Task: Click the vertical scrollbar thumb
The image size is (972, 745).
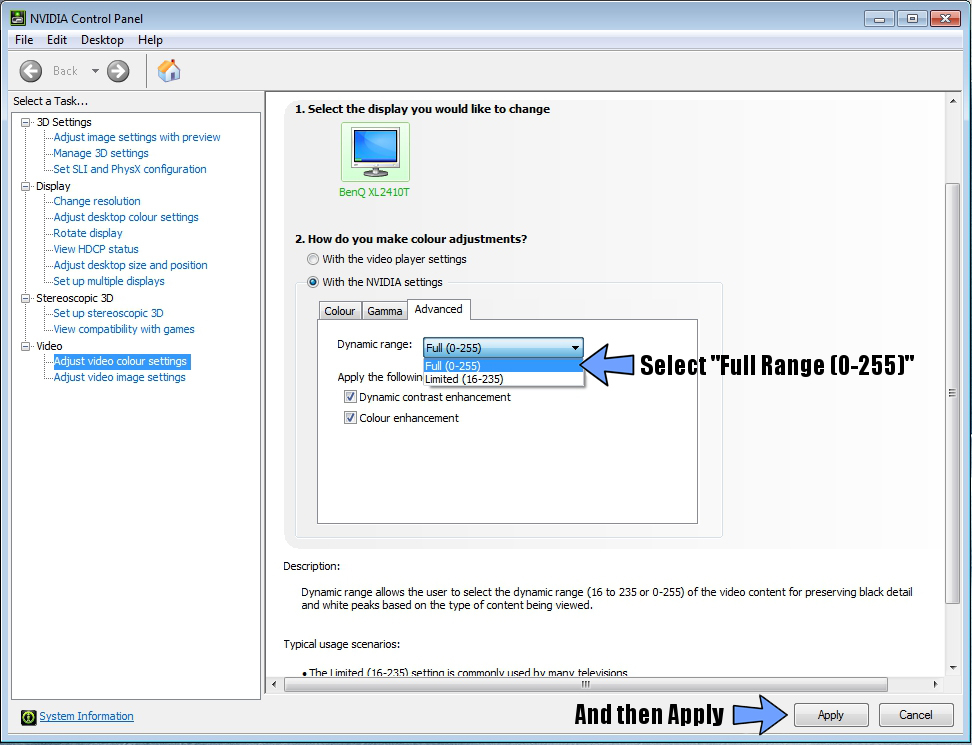Action: click(x=952, y=392)
